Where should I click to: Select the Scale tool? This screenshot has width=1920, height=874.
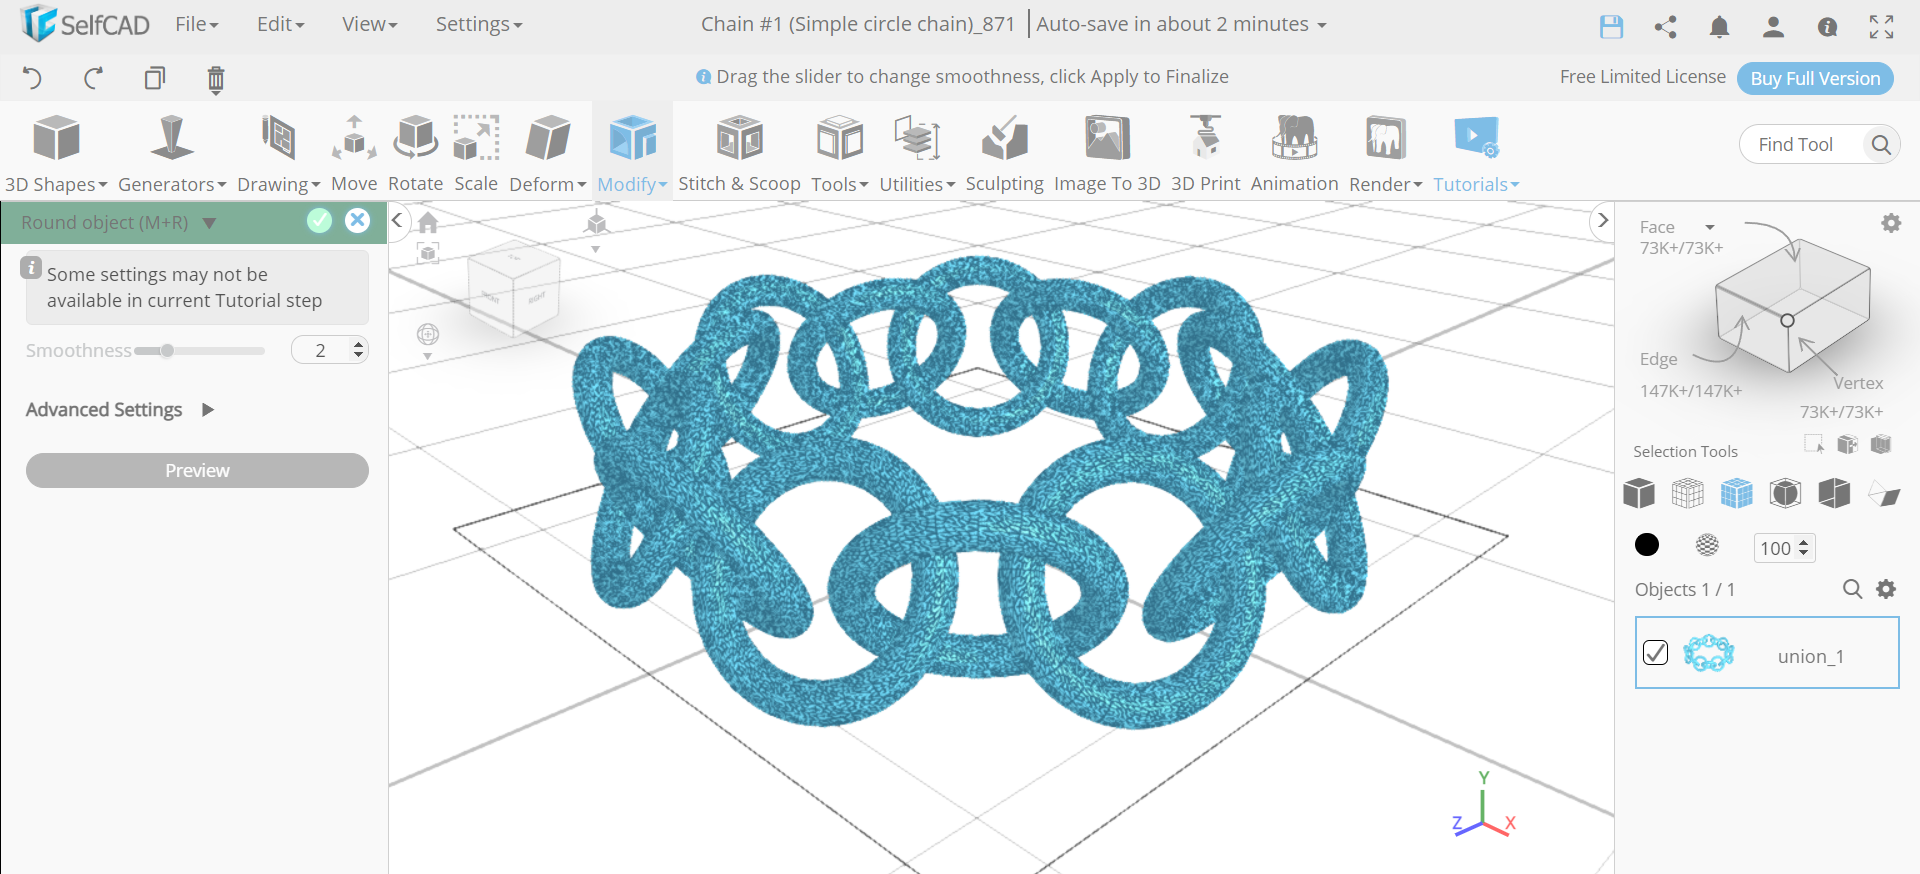[x=476, y=154]
